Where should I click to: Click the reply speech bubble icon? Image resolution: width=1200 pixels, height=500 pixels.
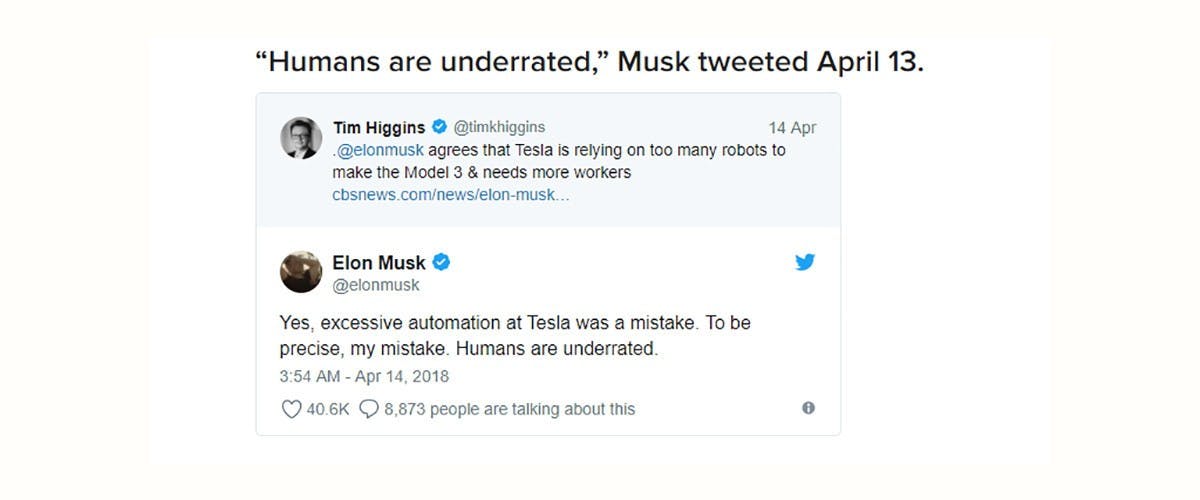(368, 409)
